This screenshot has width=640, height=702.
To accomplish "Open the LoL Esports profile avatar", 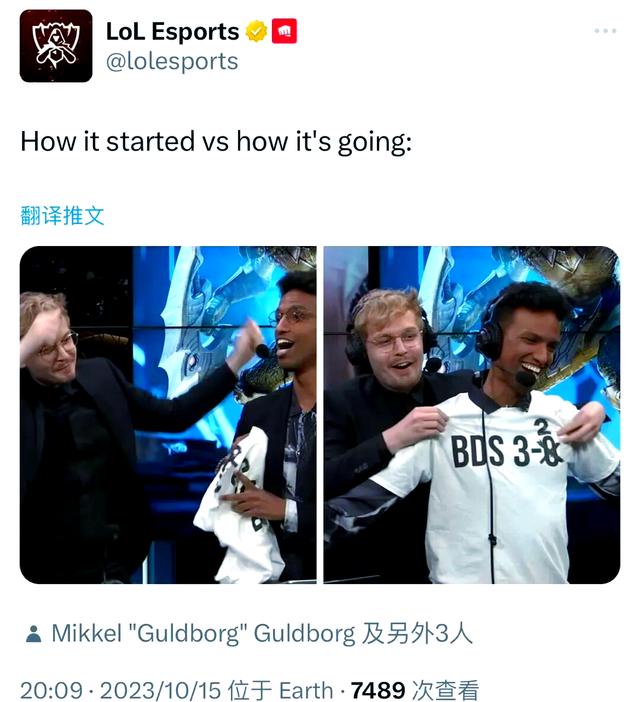I will click(x=56, y=46).
